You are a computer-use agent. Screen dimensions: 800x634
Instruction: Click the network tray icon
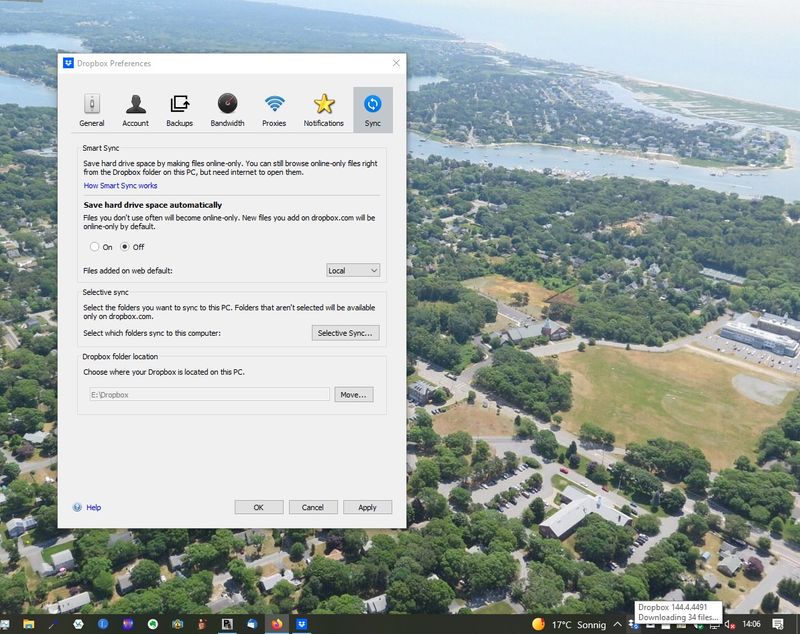(x=715, y=625)
